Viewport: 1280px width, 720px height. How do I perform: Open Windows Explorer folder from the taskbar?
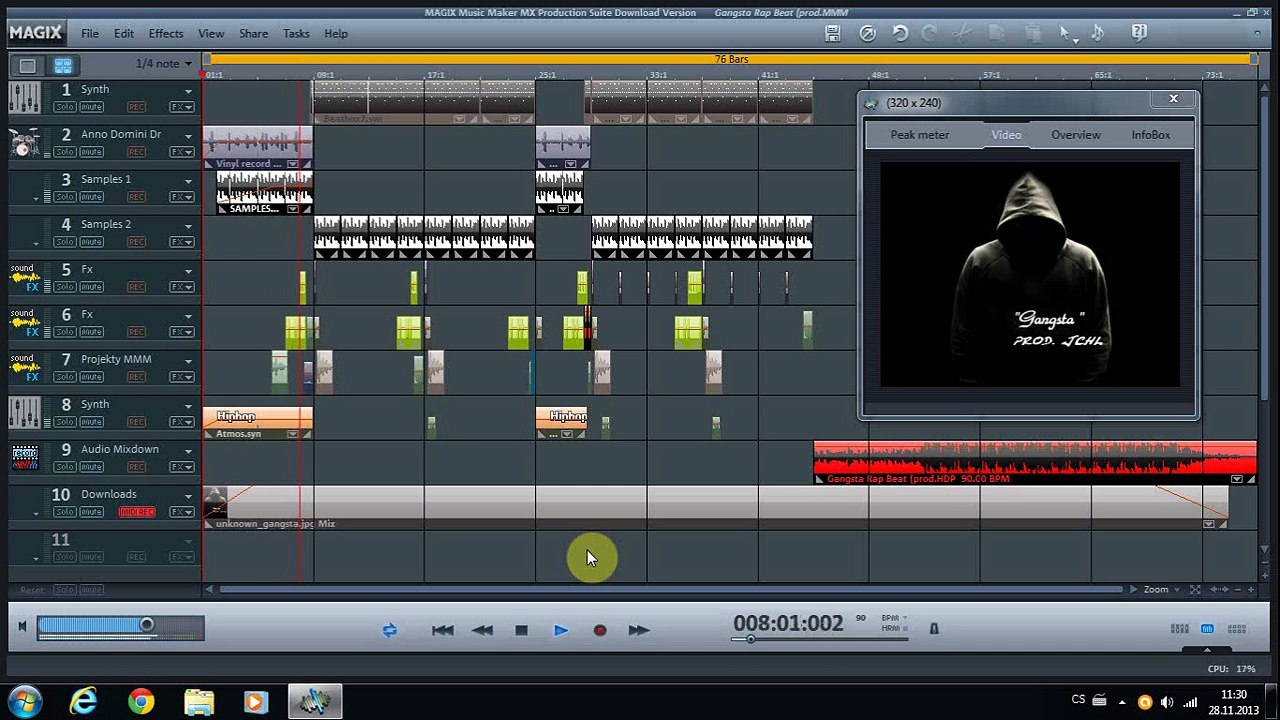pyautogui.click(x=199, y=702)
